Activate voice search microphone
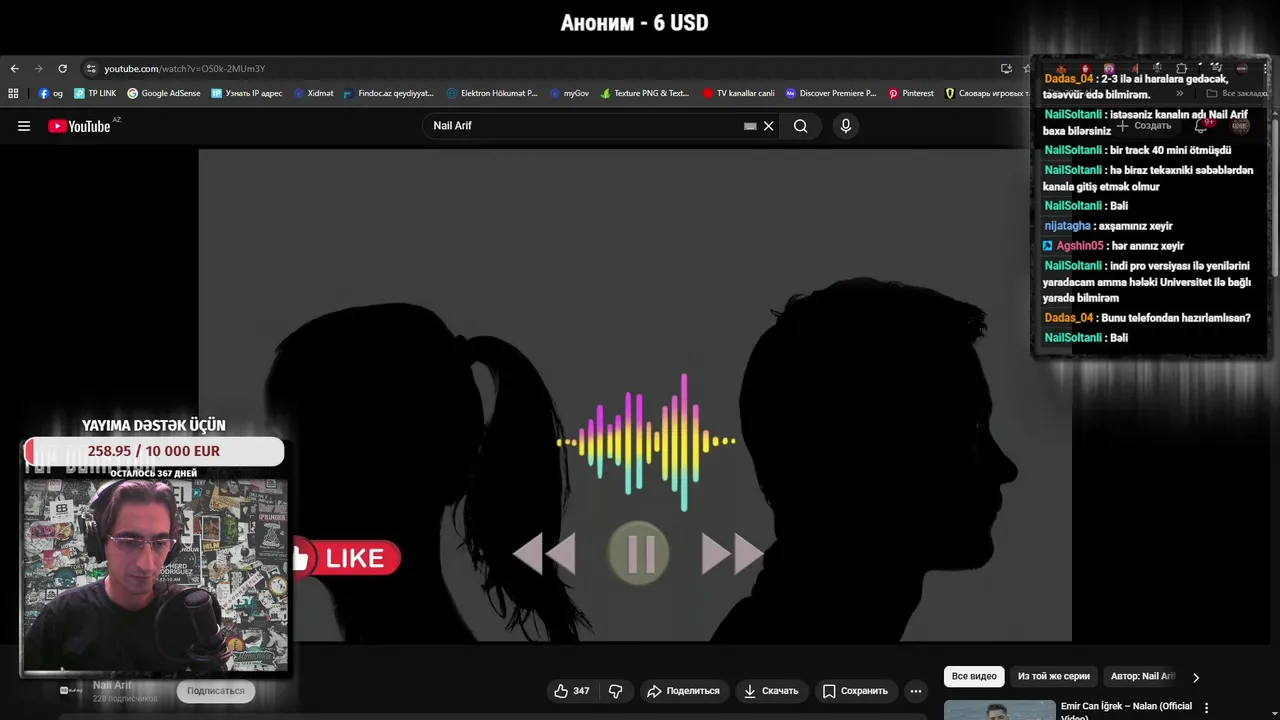Viewport: 1280px width, 720px height. point(846,126)
